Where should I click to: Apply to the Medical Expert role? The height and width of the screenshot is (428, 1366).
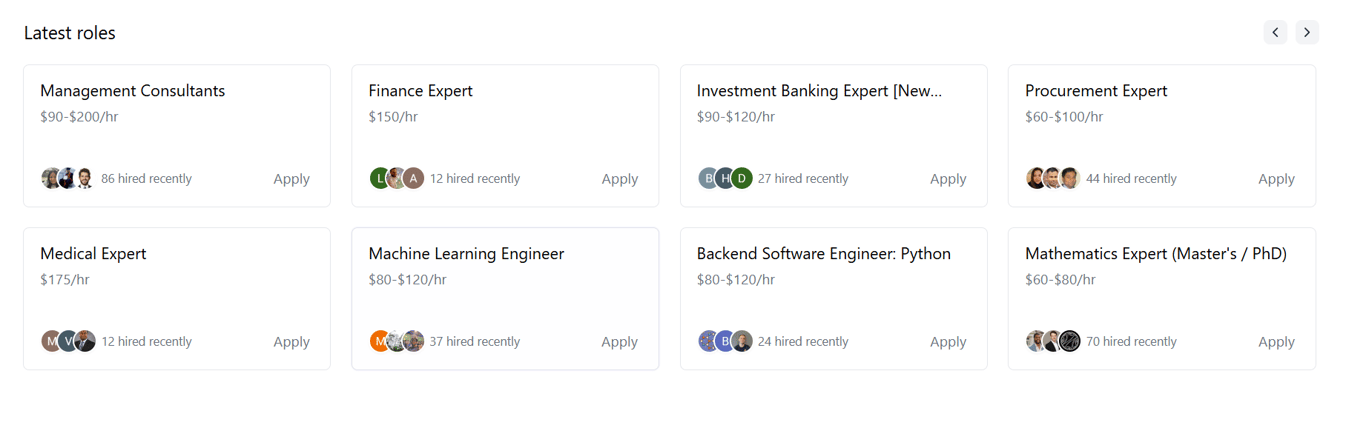tap(291, 342)
